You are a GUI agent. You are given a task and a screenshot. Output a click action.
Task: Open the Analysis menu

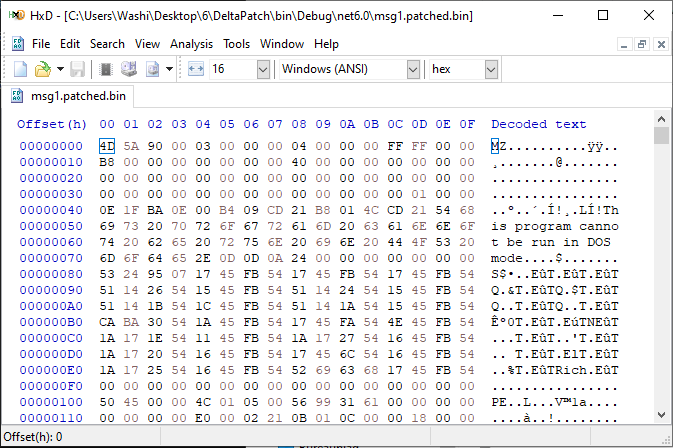point(191,44)
